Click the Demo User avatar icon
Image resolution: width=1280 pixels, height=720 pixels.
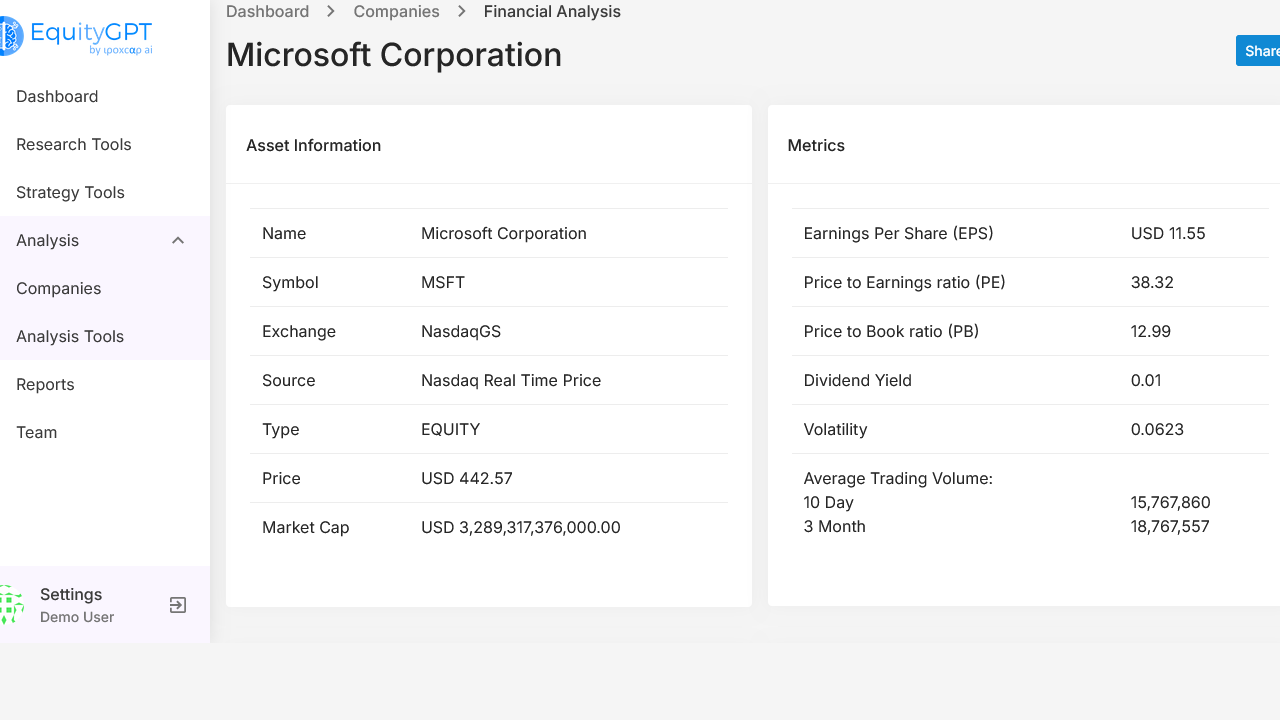[x=11, y=605]
